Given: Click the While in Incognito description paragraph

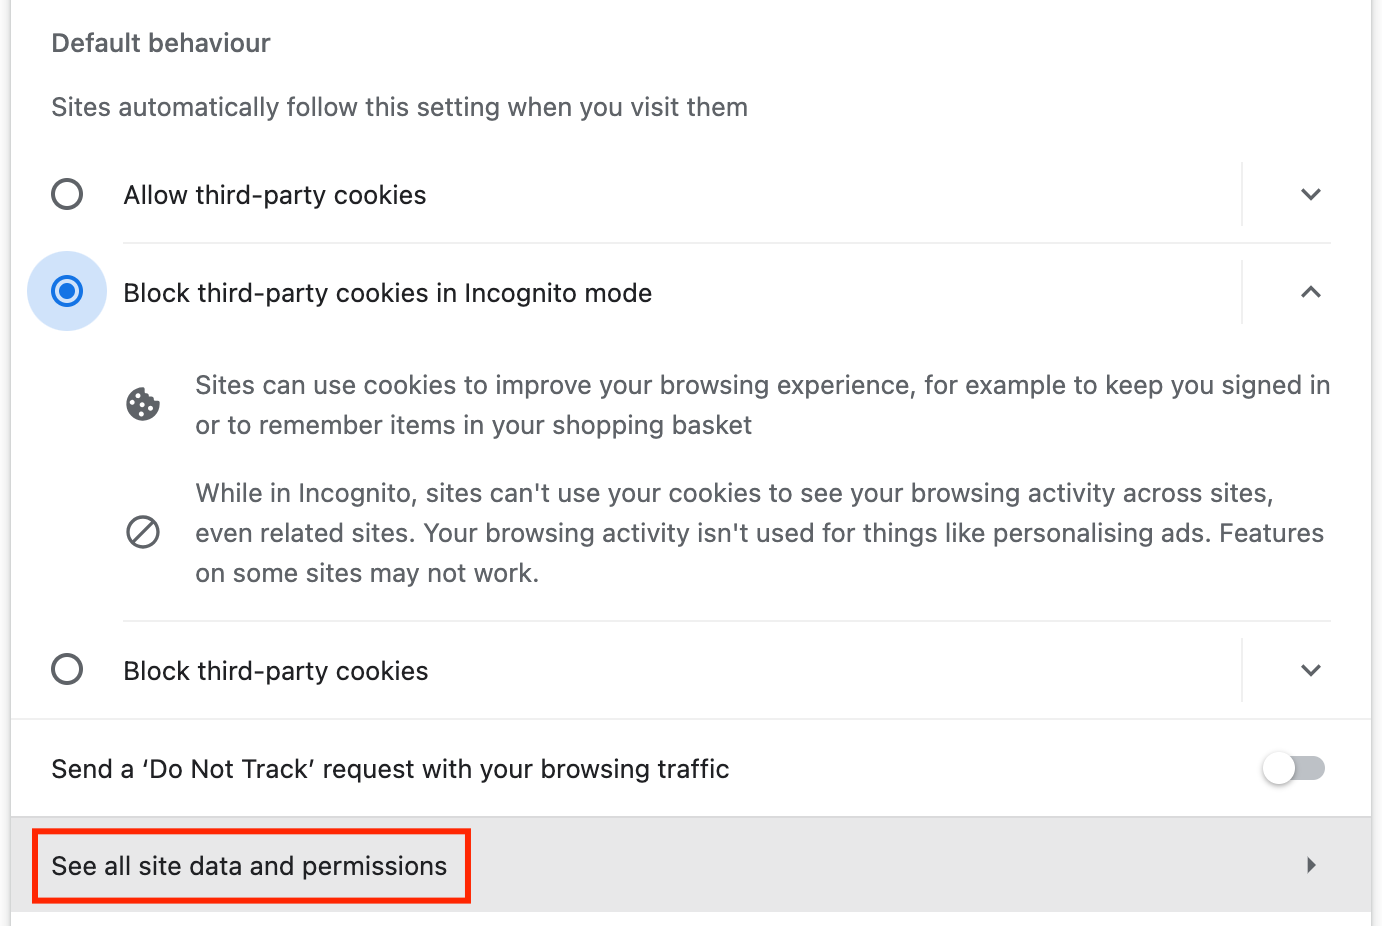Looking at the screenshot, I should pos(760,533).
